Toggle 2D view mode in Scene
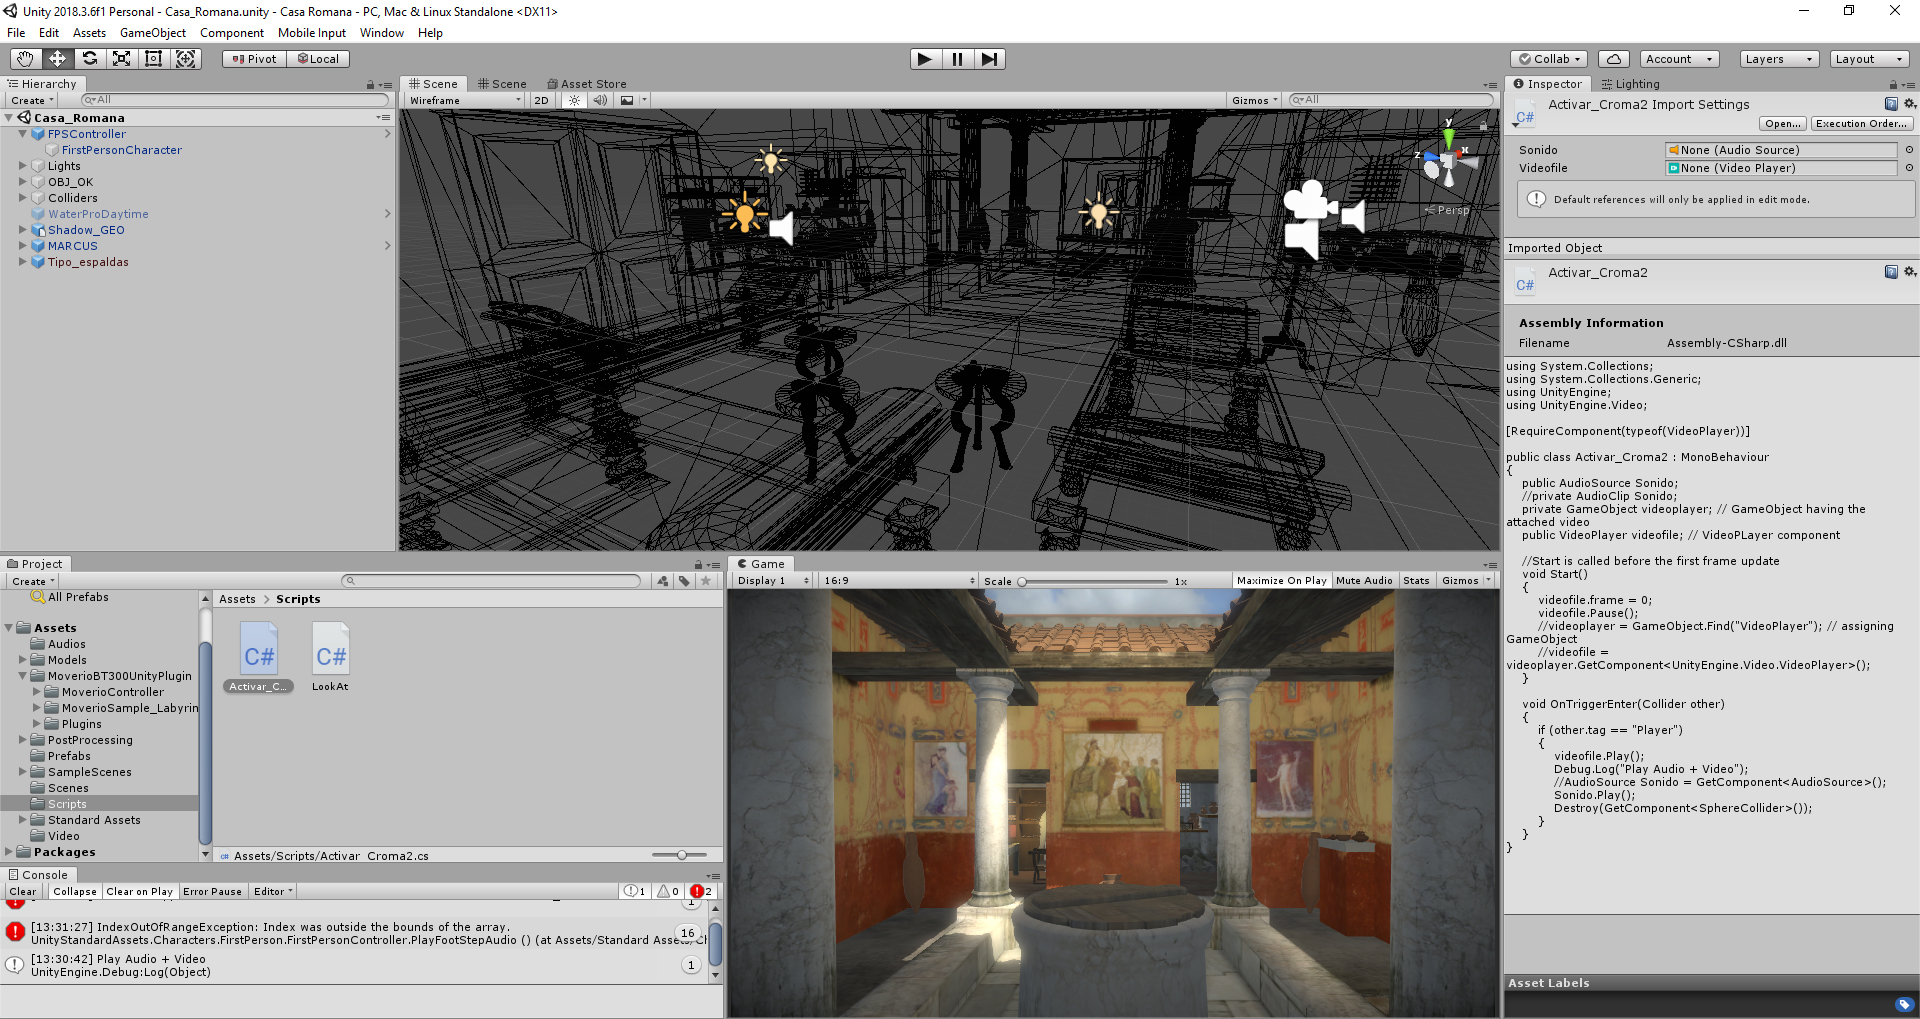The width and height of the screenshot is (1920, 1019). pyautogui.click(x=541, y=100)
